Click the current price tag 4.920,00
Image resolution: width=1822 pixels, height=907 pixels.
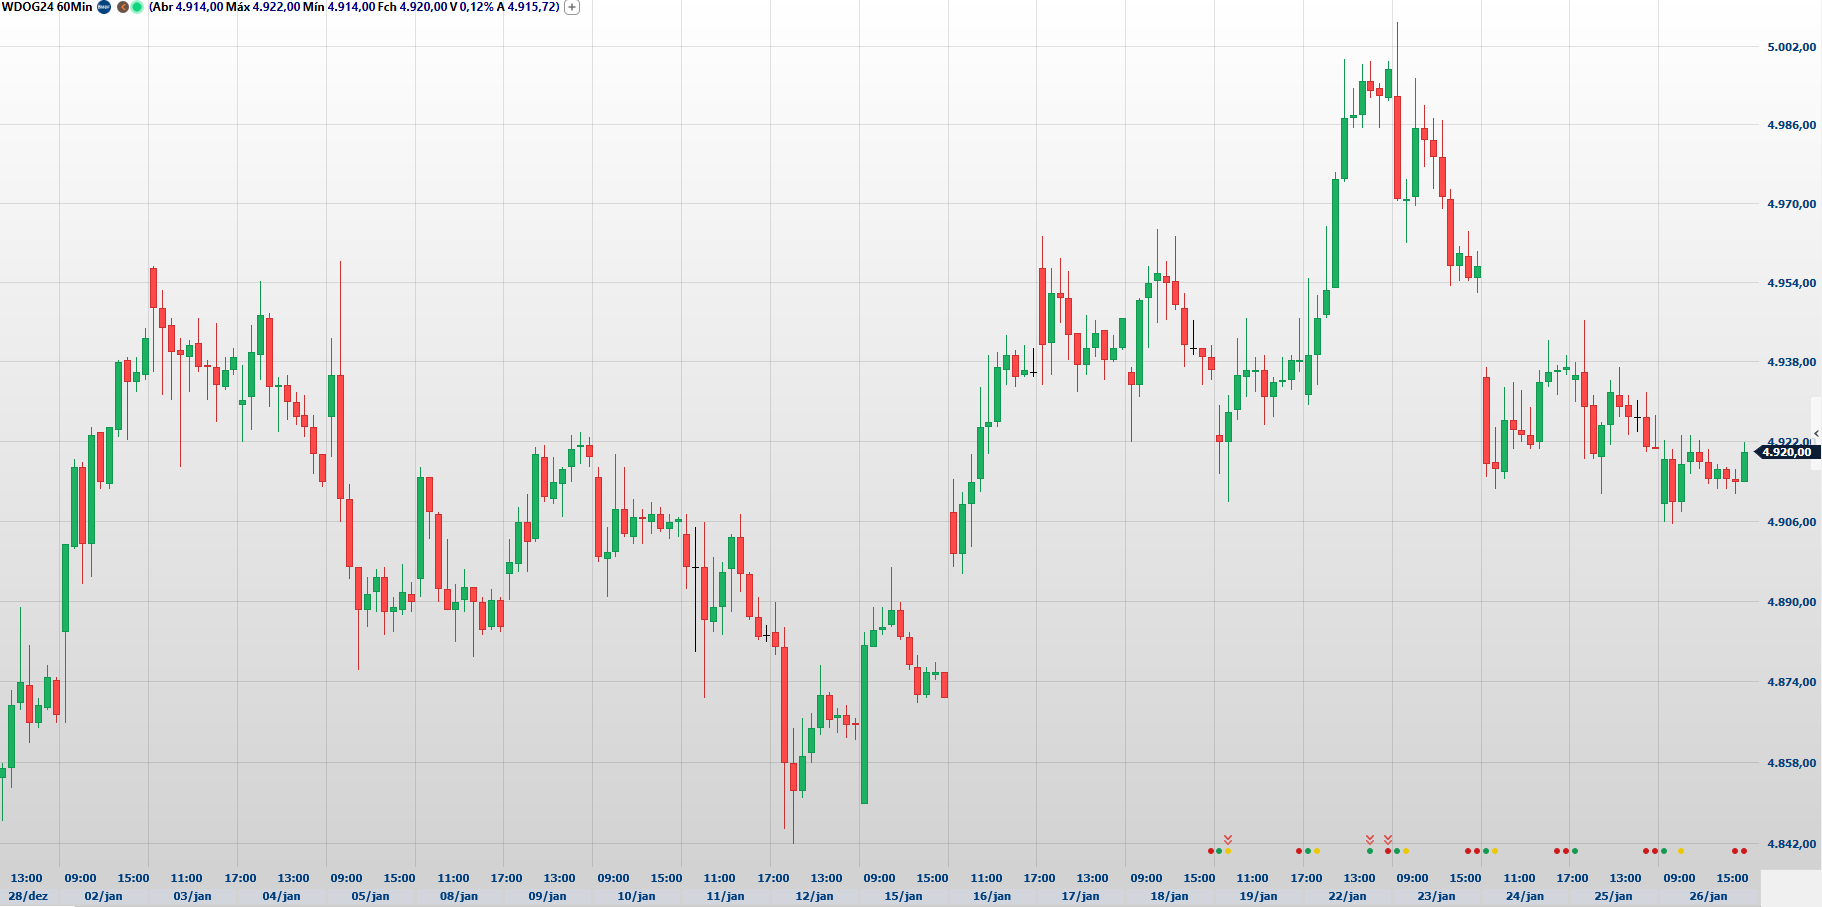point(1786,452)
